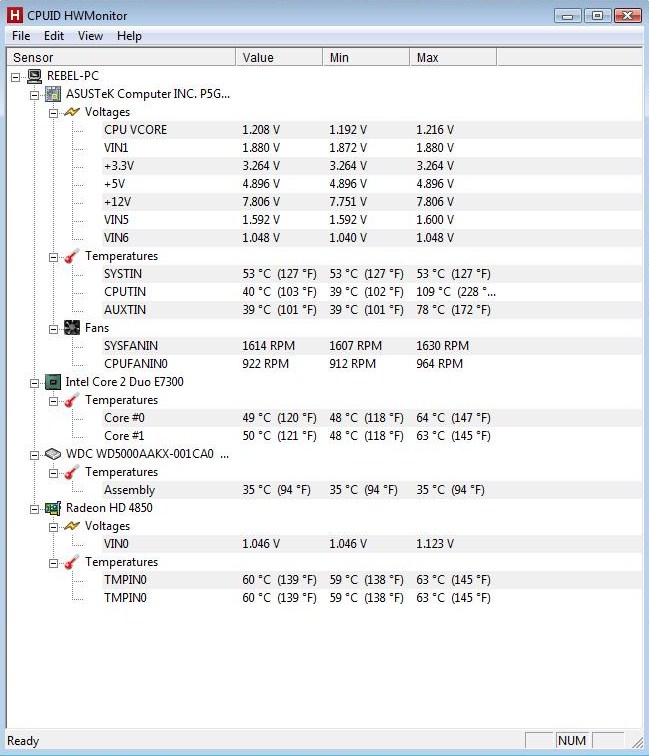Click the HWMonitor app icon in title bar
Screen dimensions: 649x756
[15, 15]
